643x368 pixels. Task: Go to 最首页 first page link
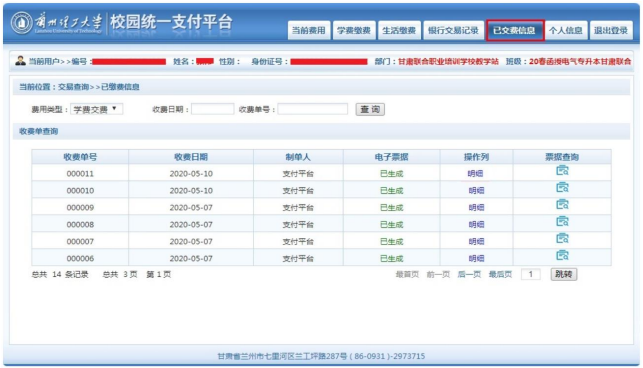407,274
